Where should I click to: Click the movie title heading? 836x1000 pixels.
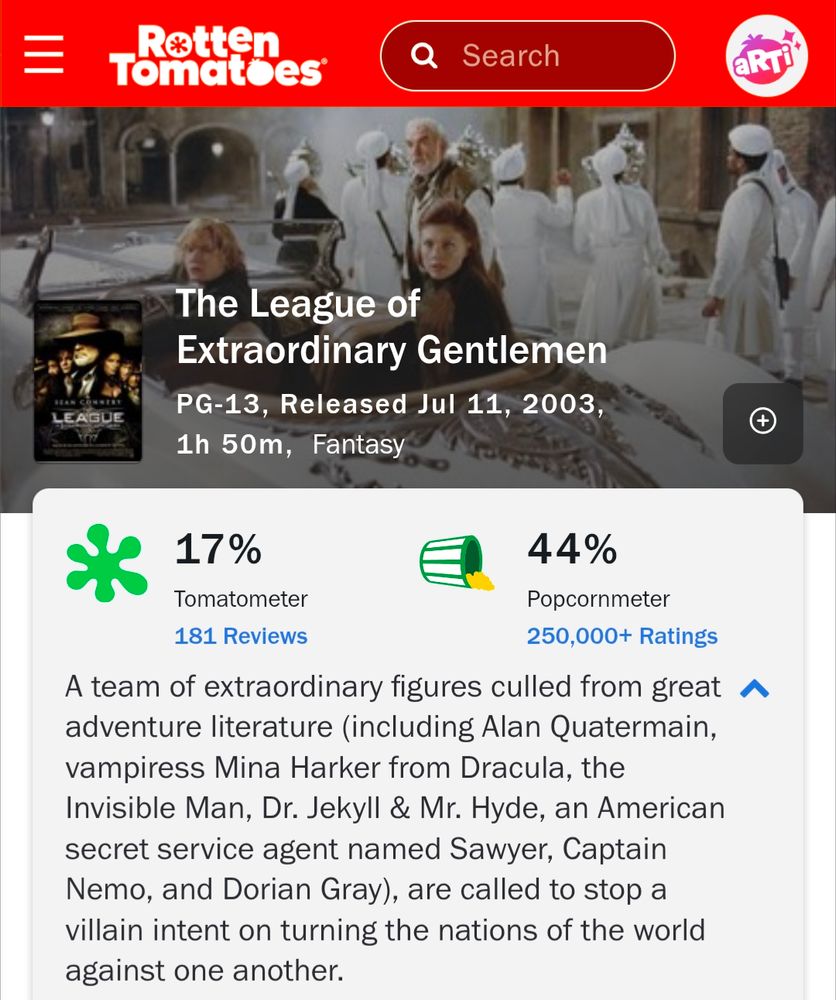pyautogui.click(x=391, y=327)
